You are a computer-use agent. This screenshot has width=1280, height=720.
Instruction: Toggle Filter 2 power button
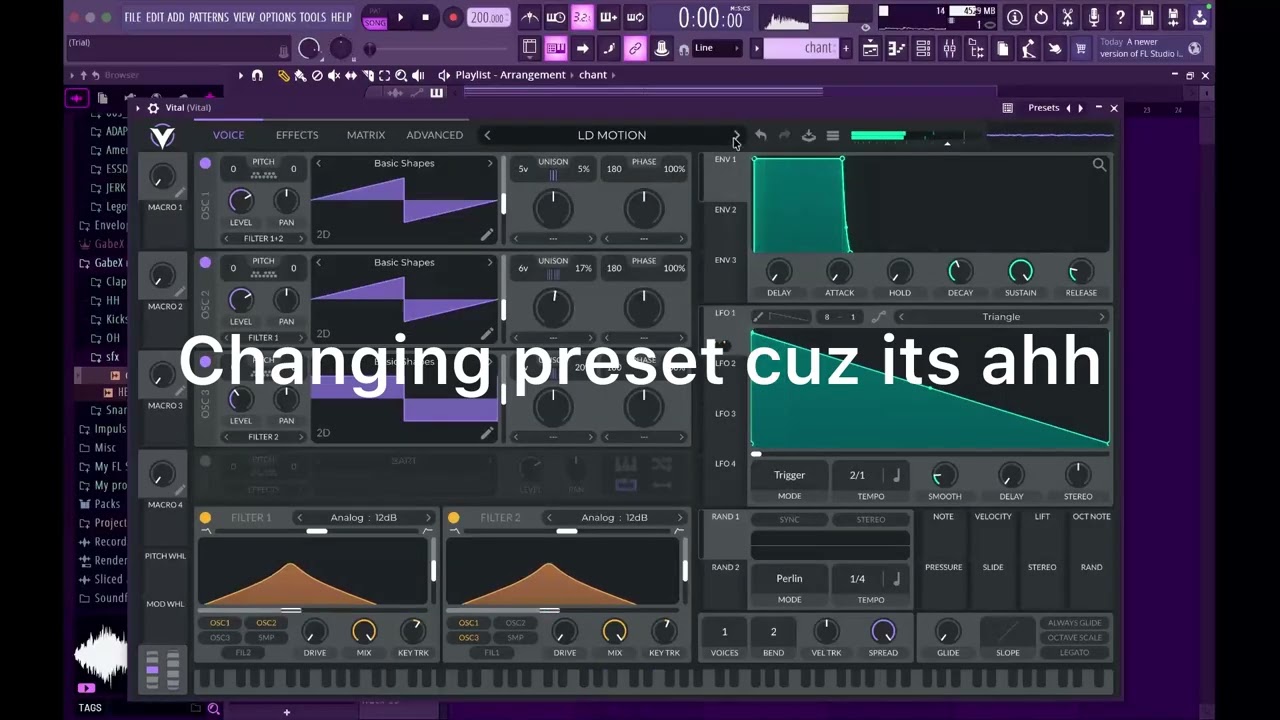point(454,517)
